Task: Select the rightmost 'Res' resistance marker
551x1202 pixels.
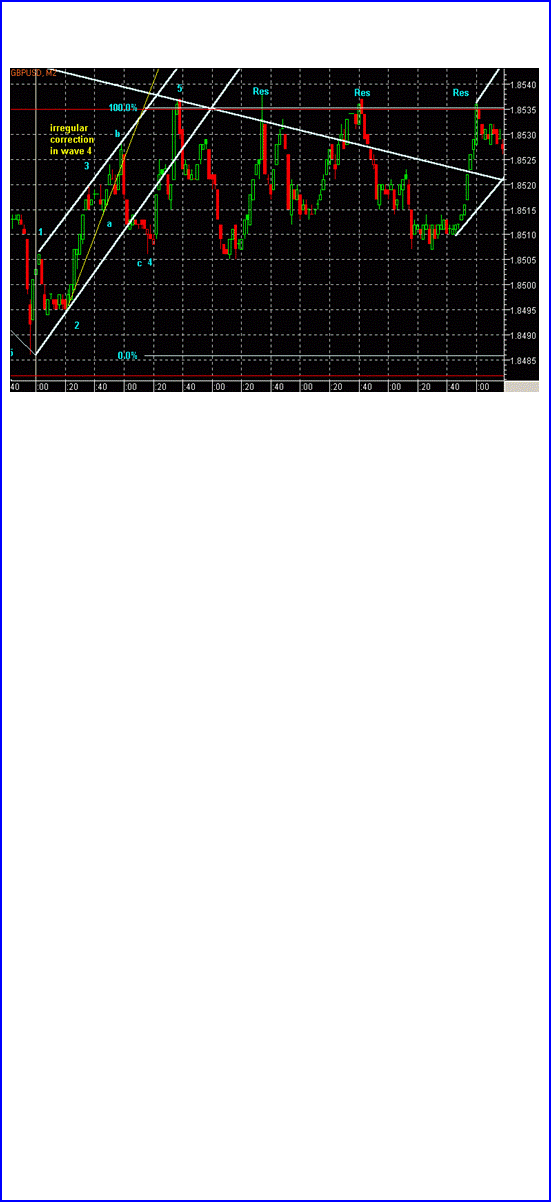Action: 461,93
